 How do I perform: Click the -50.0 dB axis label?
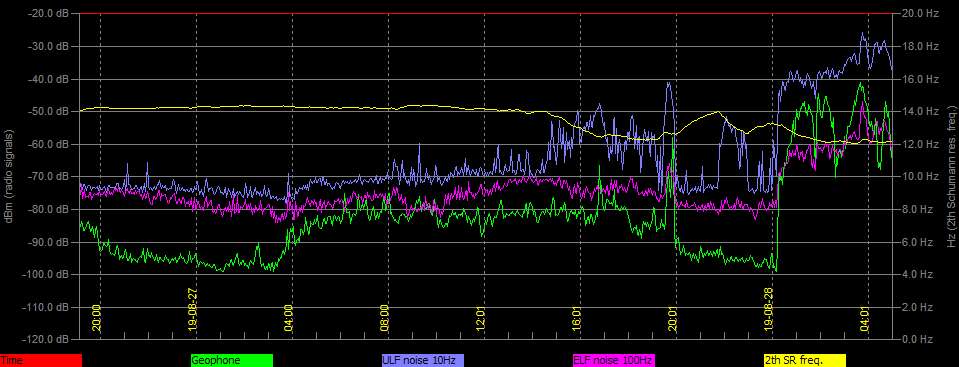[48, 111]
